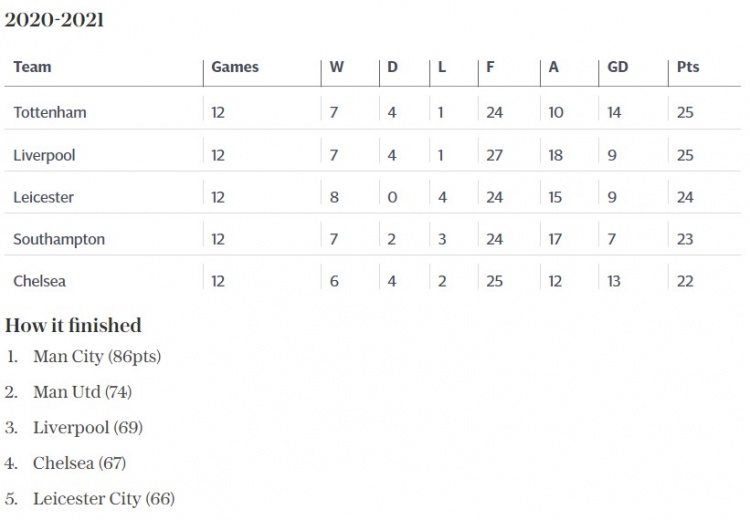The image size is (750, 520).
Task: Select the W column header
Action: pyautogui.click(x=336, y=67)
